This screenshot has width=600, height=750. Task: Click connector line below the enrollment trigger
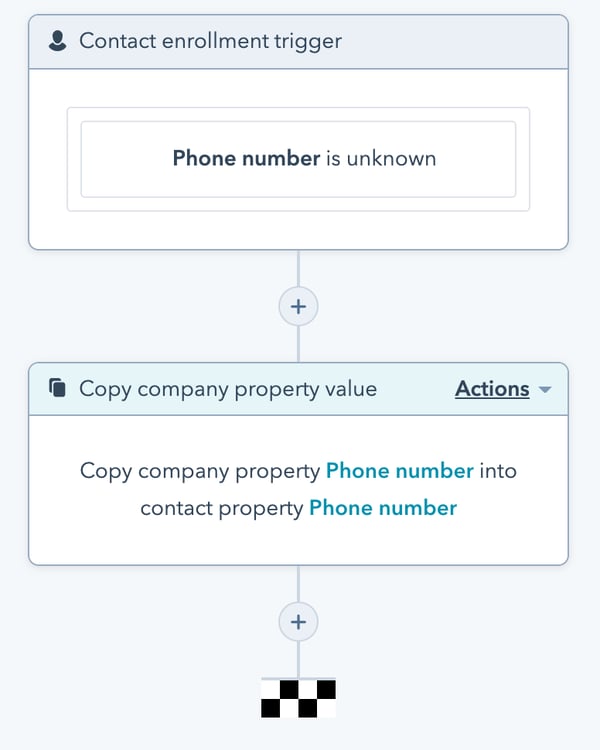298,268
